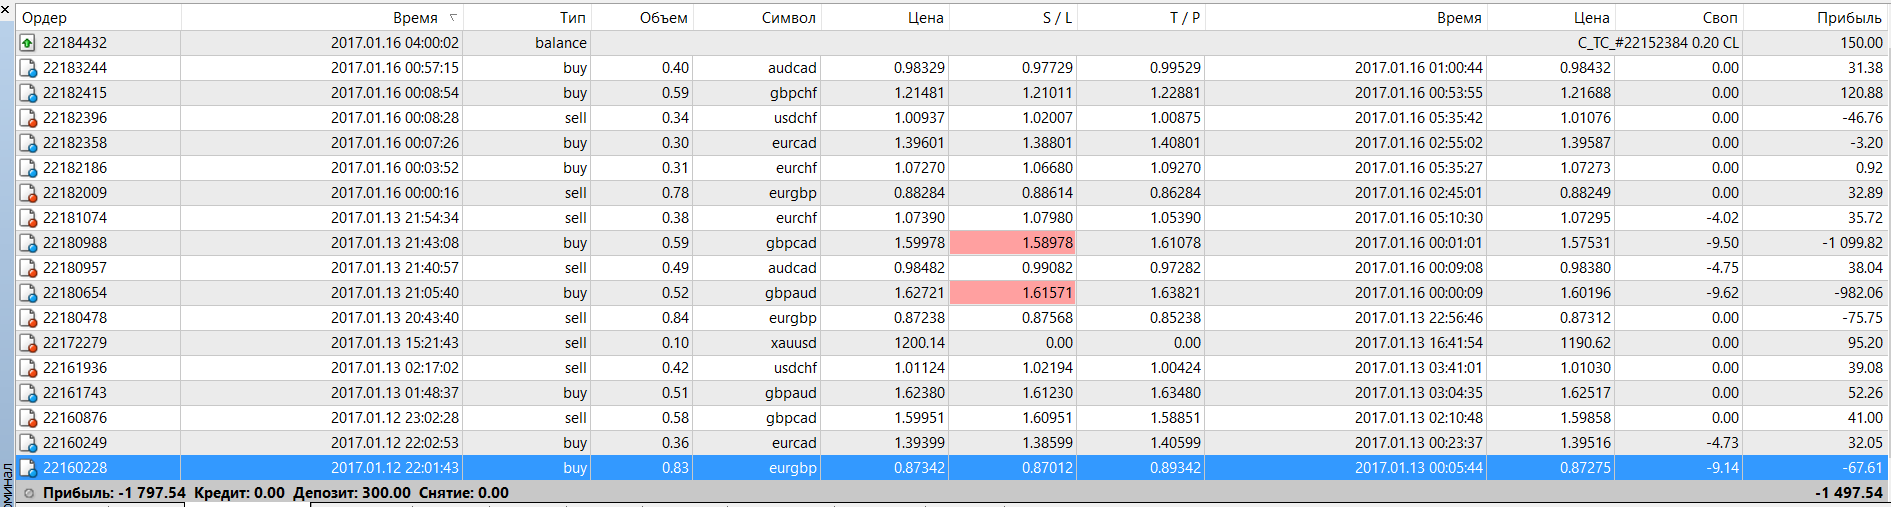The height and width of the screenshot is (507, 1891).
Task: Click order number 22180478
Action: tap(75, 318)
